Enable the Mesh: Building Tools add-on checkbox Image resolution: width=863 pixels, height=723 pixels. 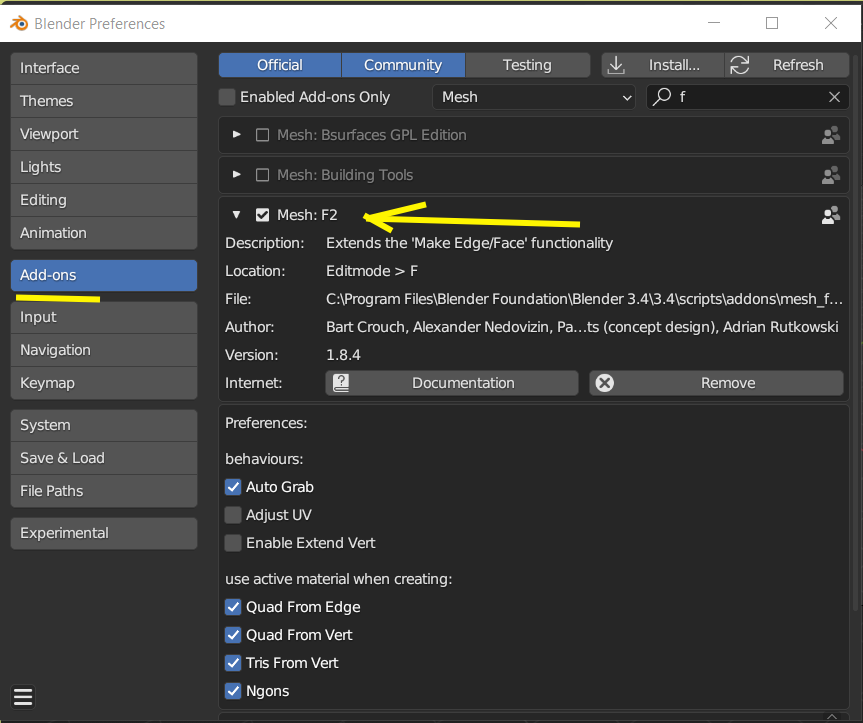tap(263, 175)
